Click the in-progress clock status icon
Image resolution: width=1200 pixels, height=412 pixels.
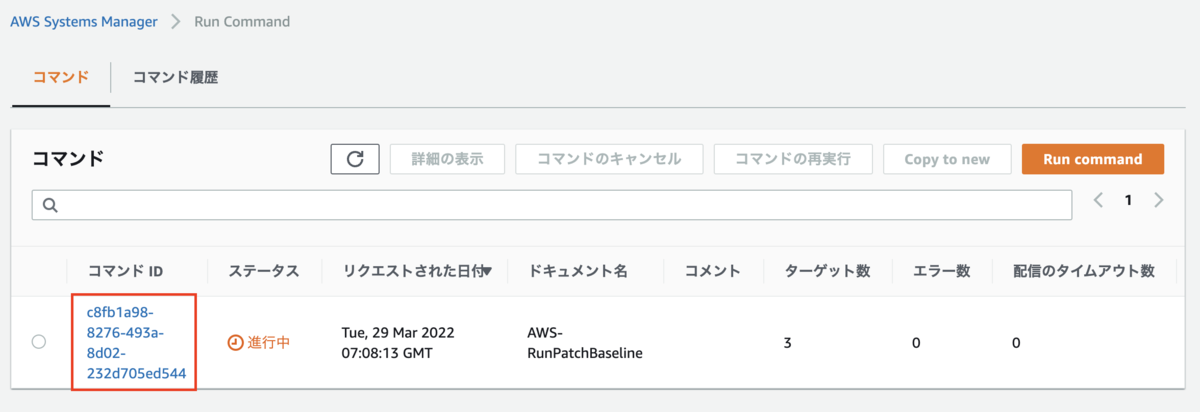pos(235,342)
